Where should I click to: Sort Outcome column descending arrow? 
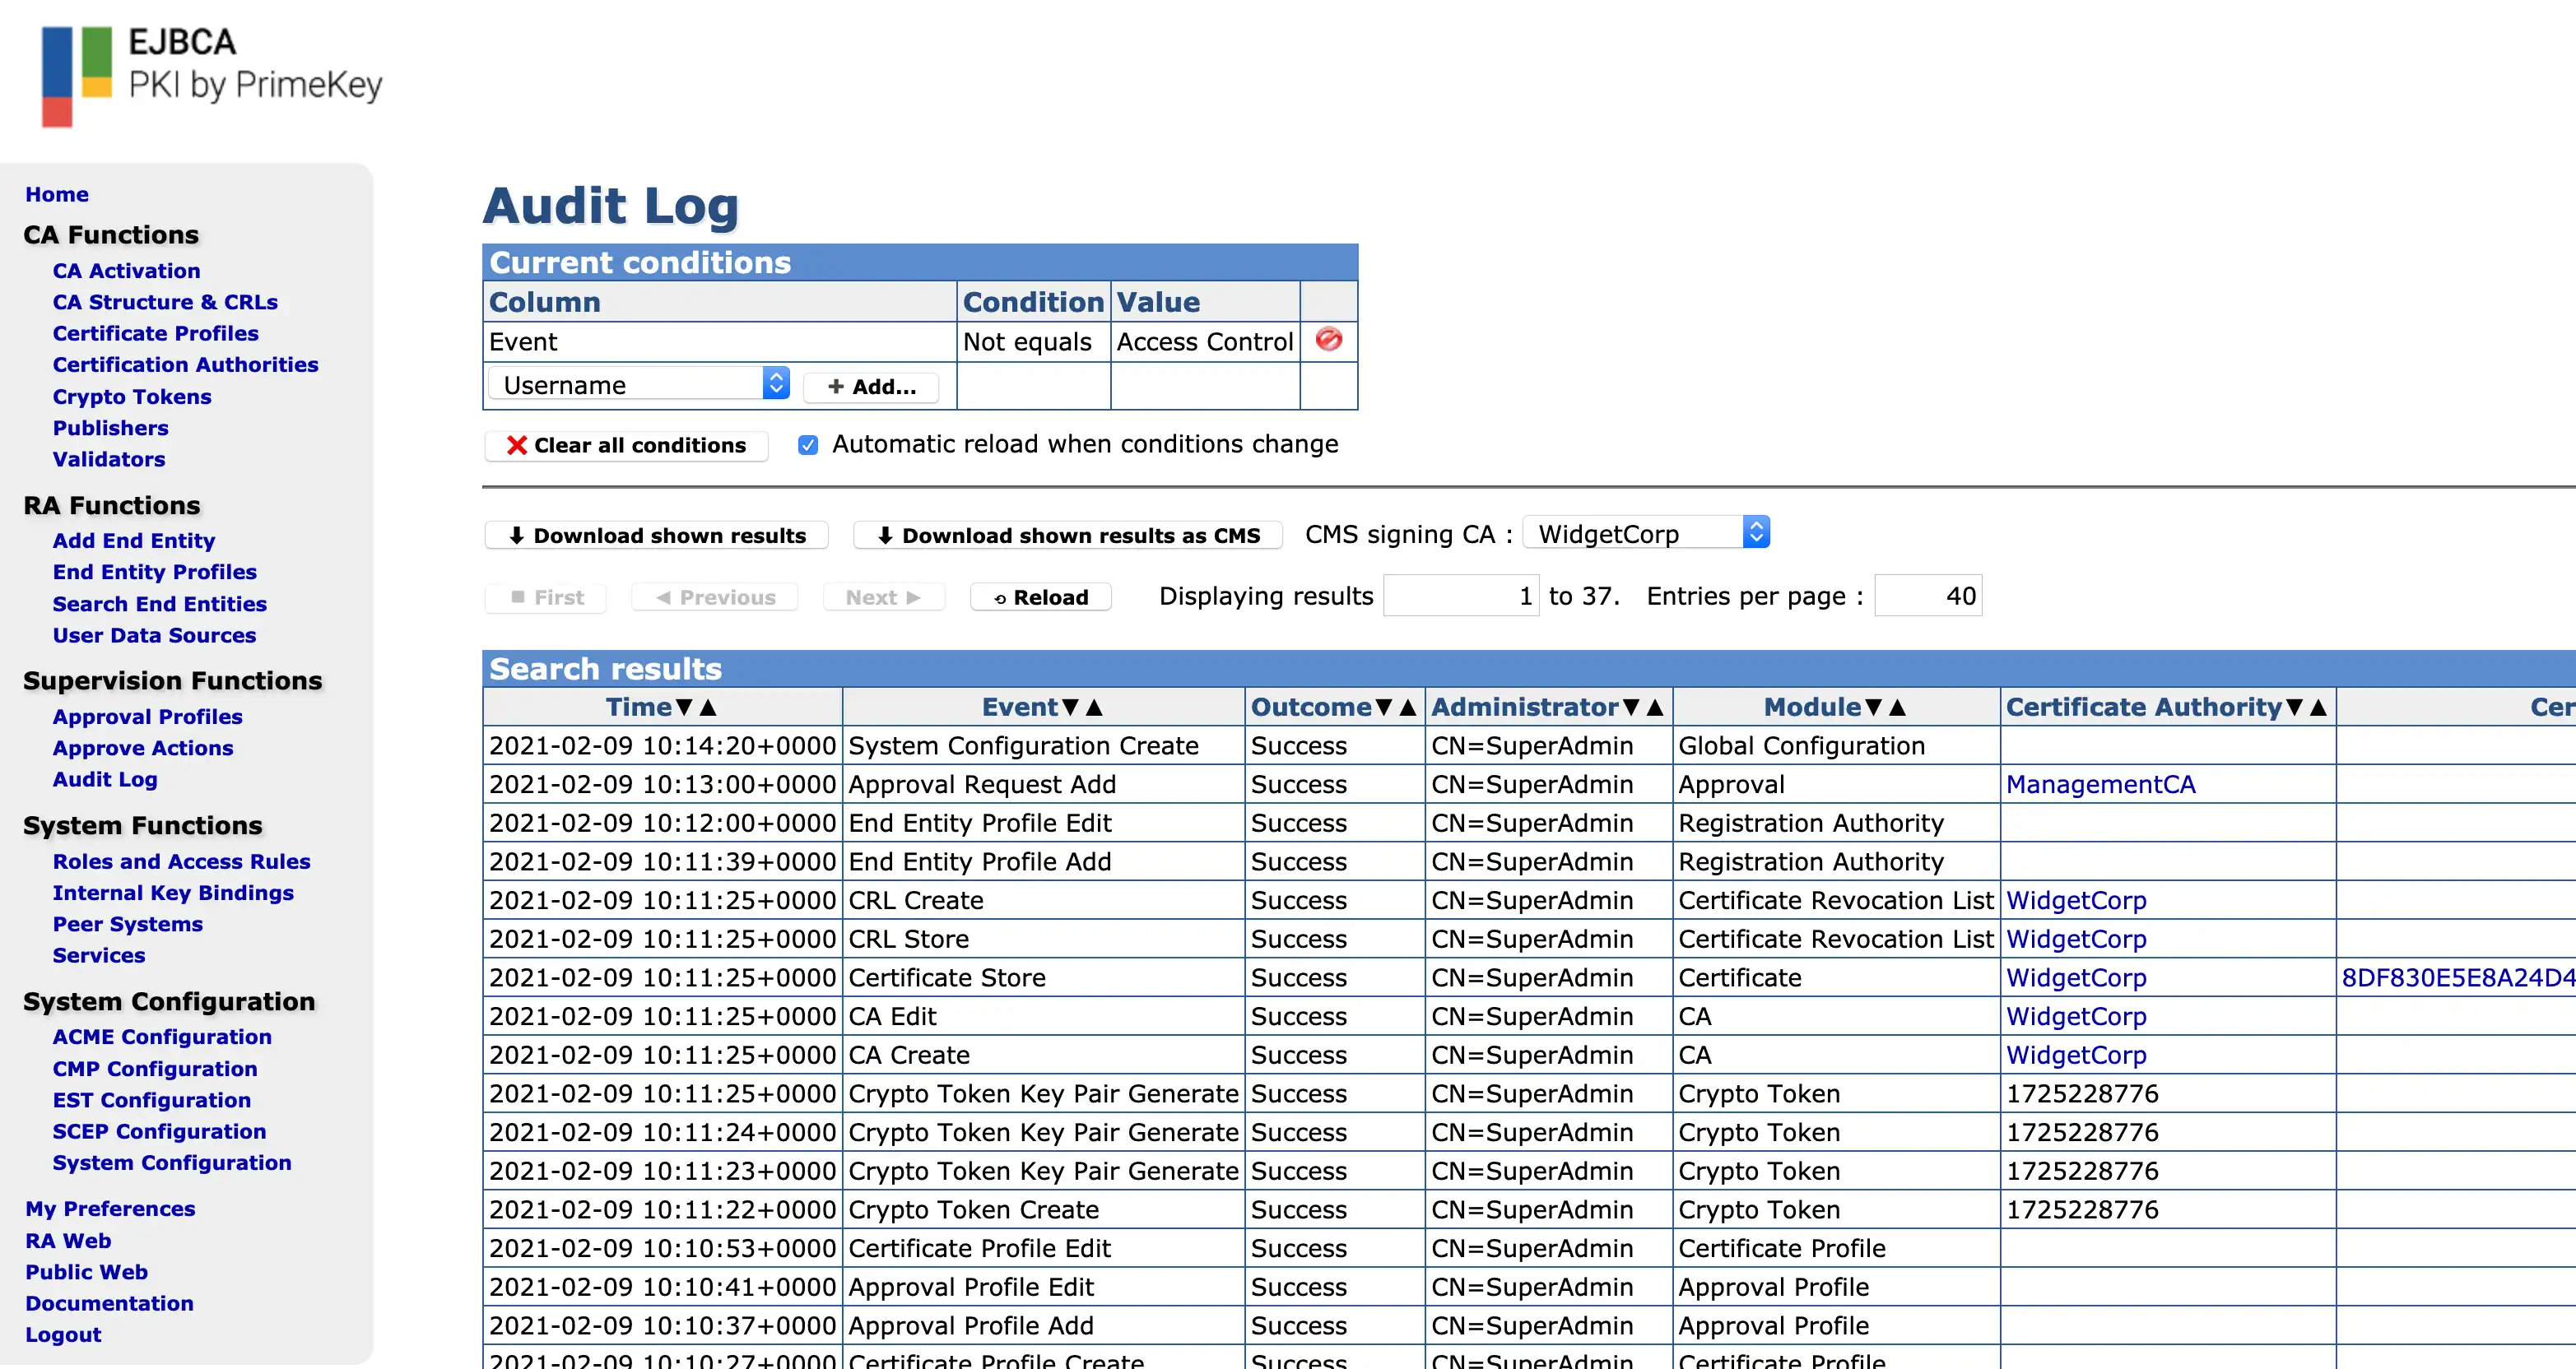click(x=1383, y=707)
